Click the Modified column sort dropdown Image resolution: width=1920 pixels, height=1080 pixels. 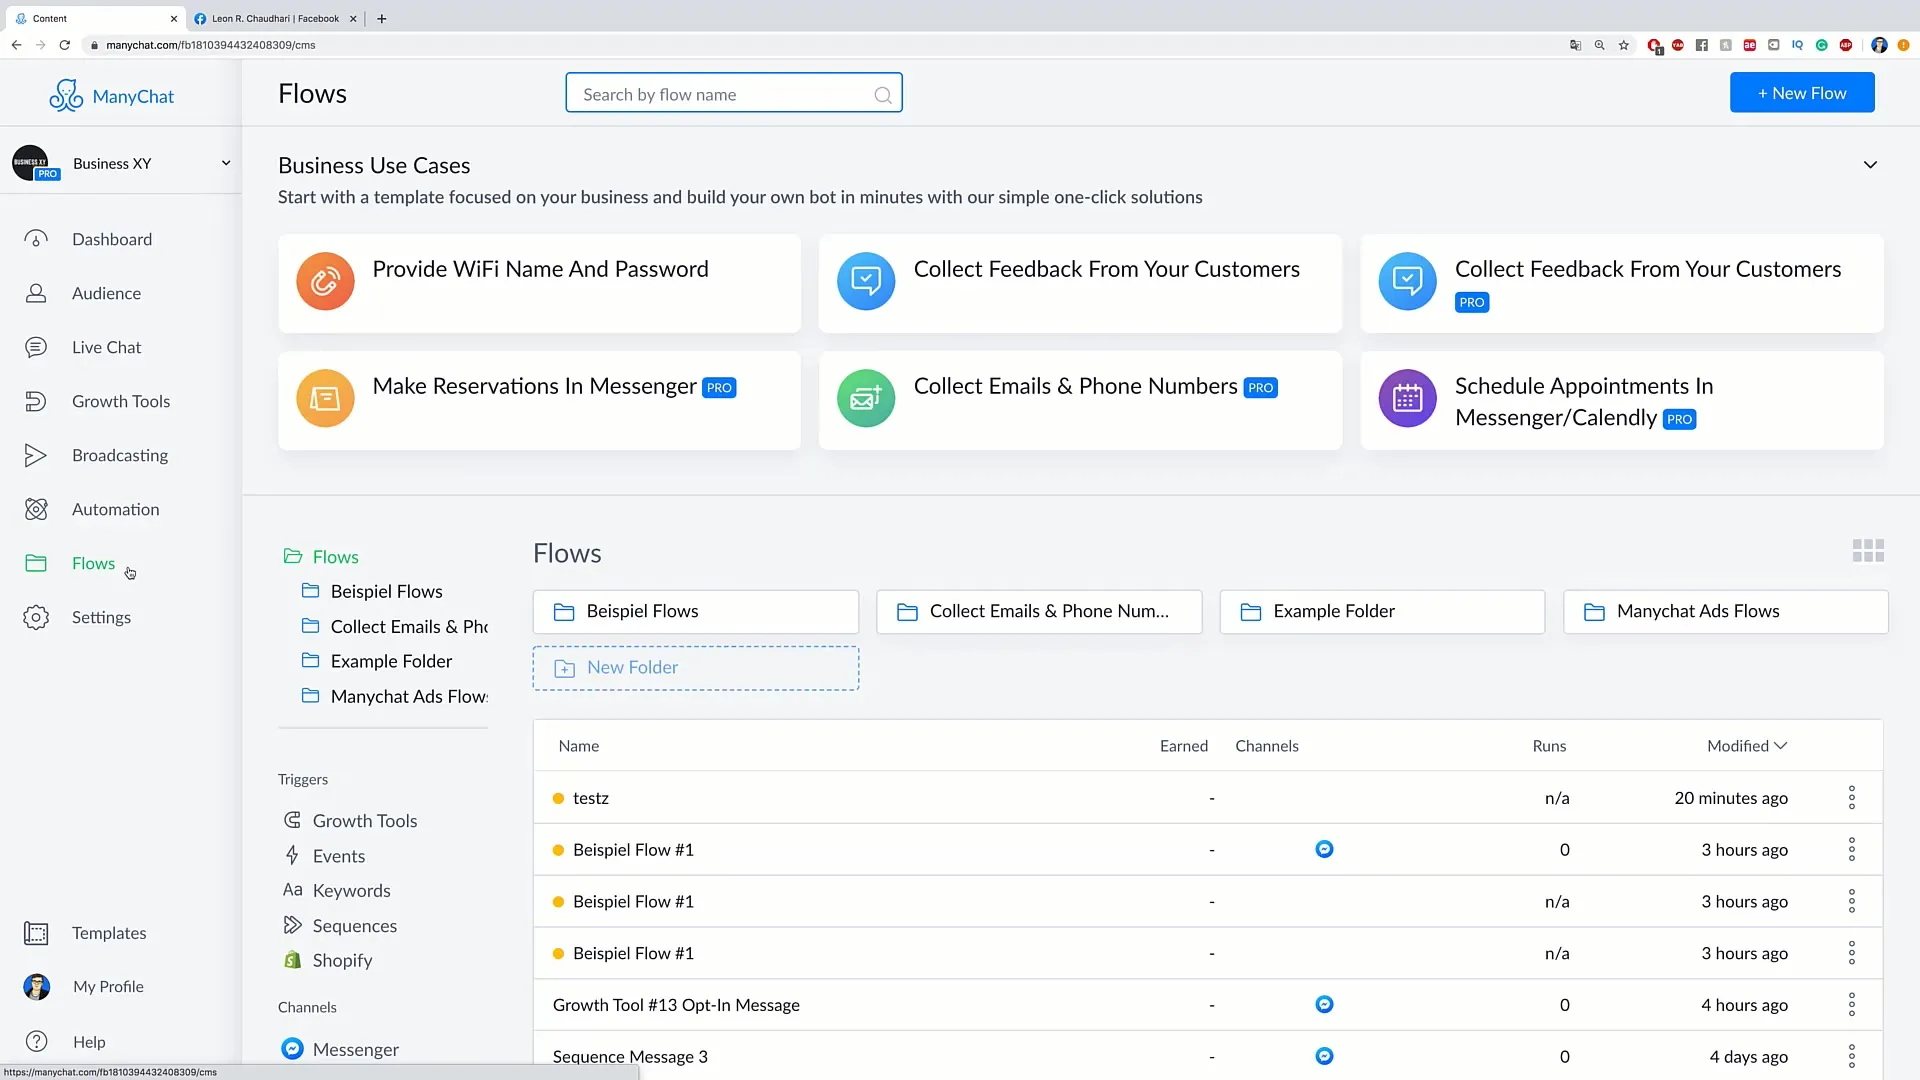pos(1746,745)
